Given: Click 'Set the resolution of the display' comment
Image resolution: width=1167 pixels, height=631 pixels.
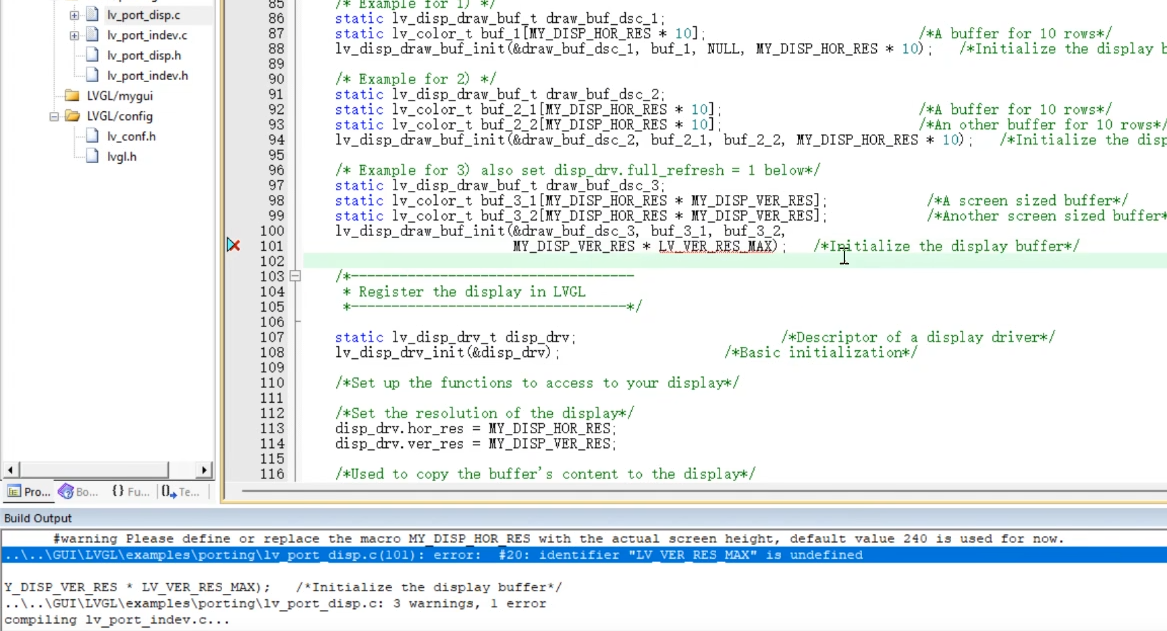Looking at the screenshot, I should tap(485, 413).
